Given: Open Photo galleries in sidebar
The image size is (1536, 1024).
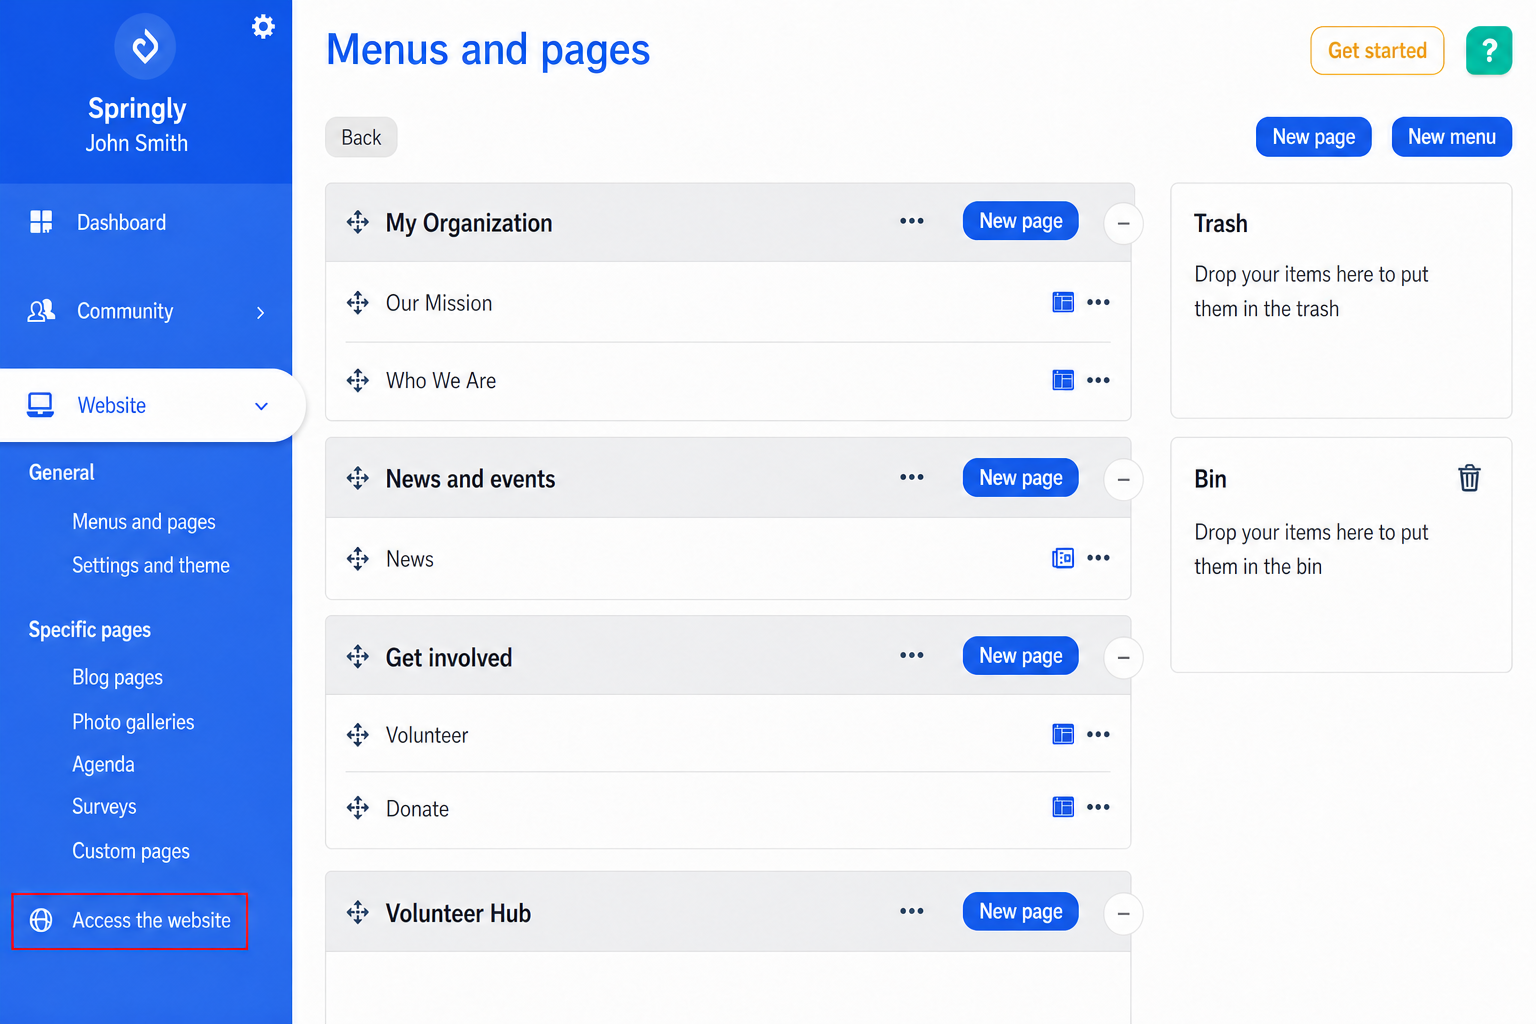Looking at the screenshot, I should (x=133, y=722).
